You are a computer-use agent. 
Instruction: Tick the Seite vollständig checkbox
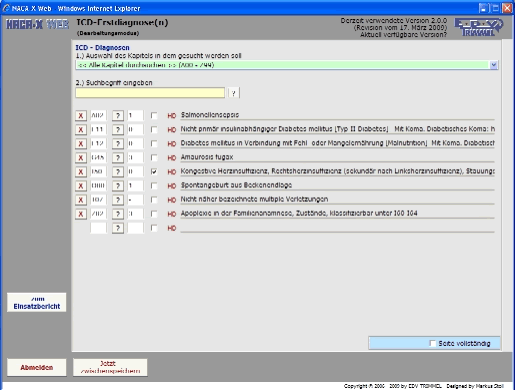pos(432,343)
